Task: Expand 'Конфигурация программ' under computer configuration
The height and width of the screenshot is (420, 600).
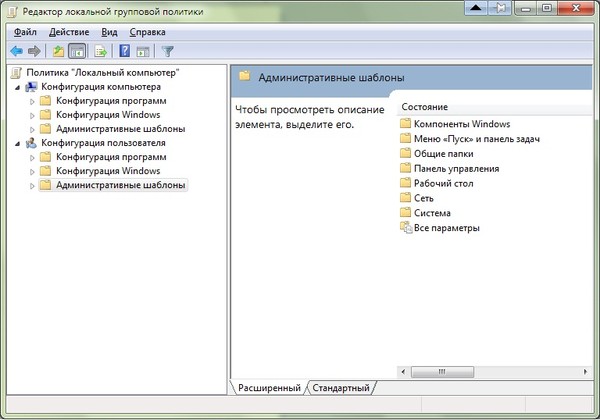Action: [32, 101]
